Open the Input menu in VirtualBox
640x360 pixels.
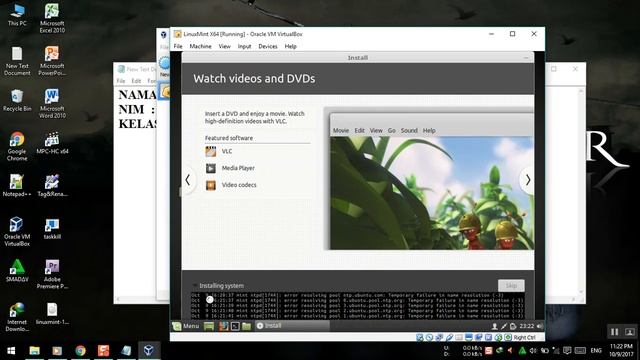pos(244,47)
